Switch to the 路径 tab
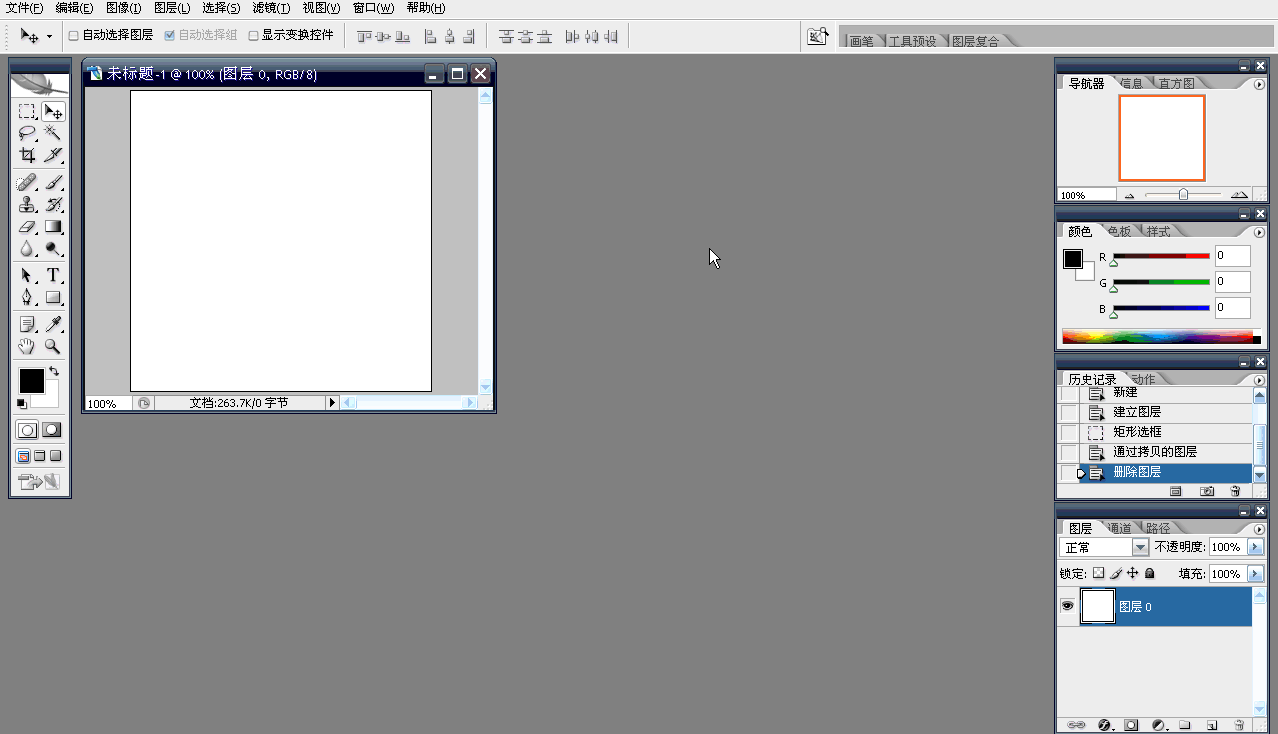 point(1158,528)
